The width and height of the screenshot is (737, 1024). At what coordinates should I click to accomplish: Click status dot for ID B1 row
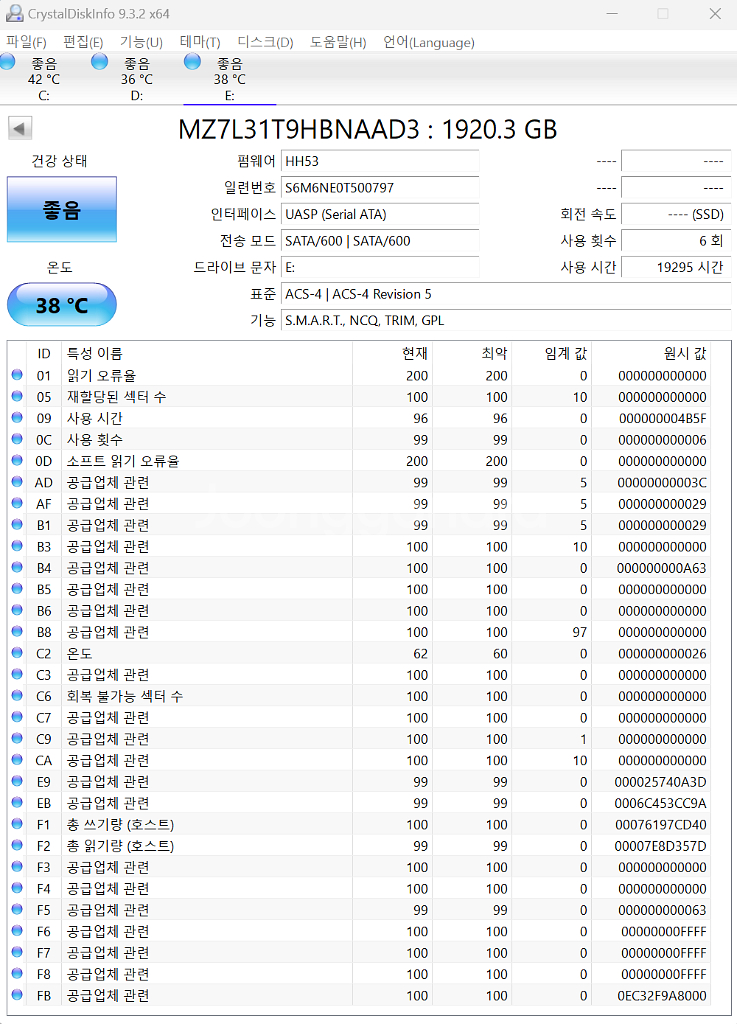(x=17, y=524)
